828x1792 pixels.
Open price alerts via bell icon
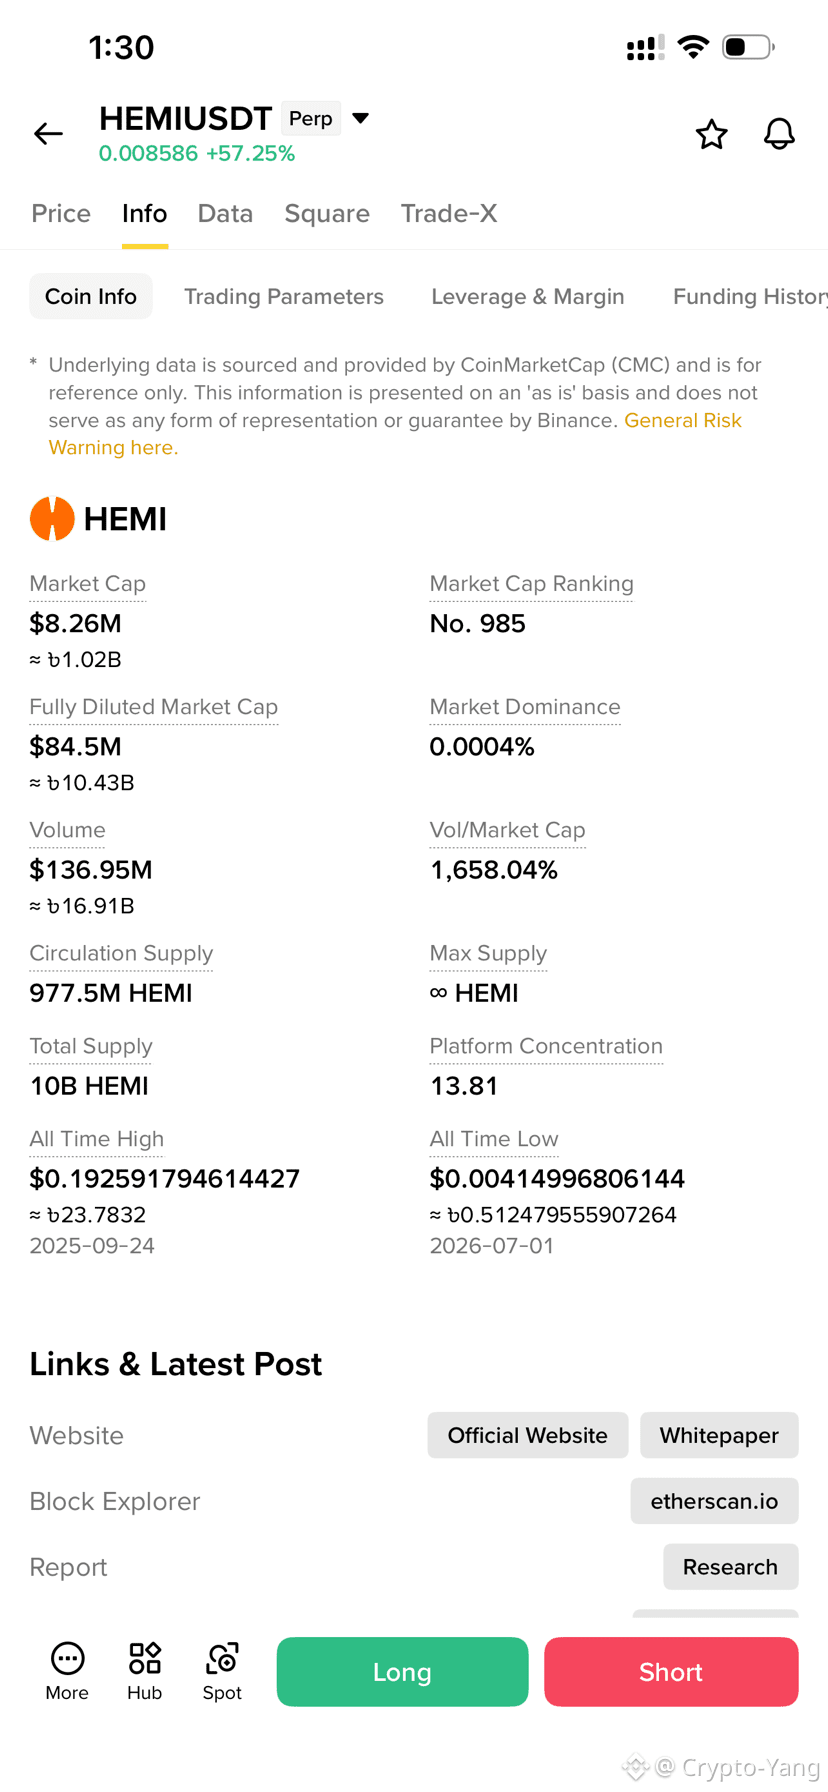pos(779,134)
